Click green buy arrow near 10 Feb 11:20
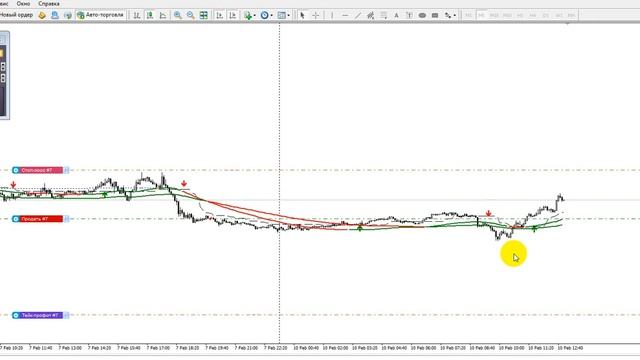 pyautogui.click(x=534, y=229)
